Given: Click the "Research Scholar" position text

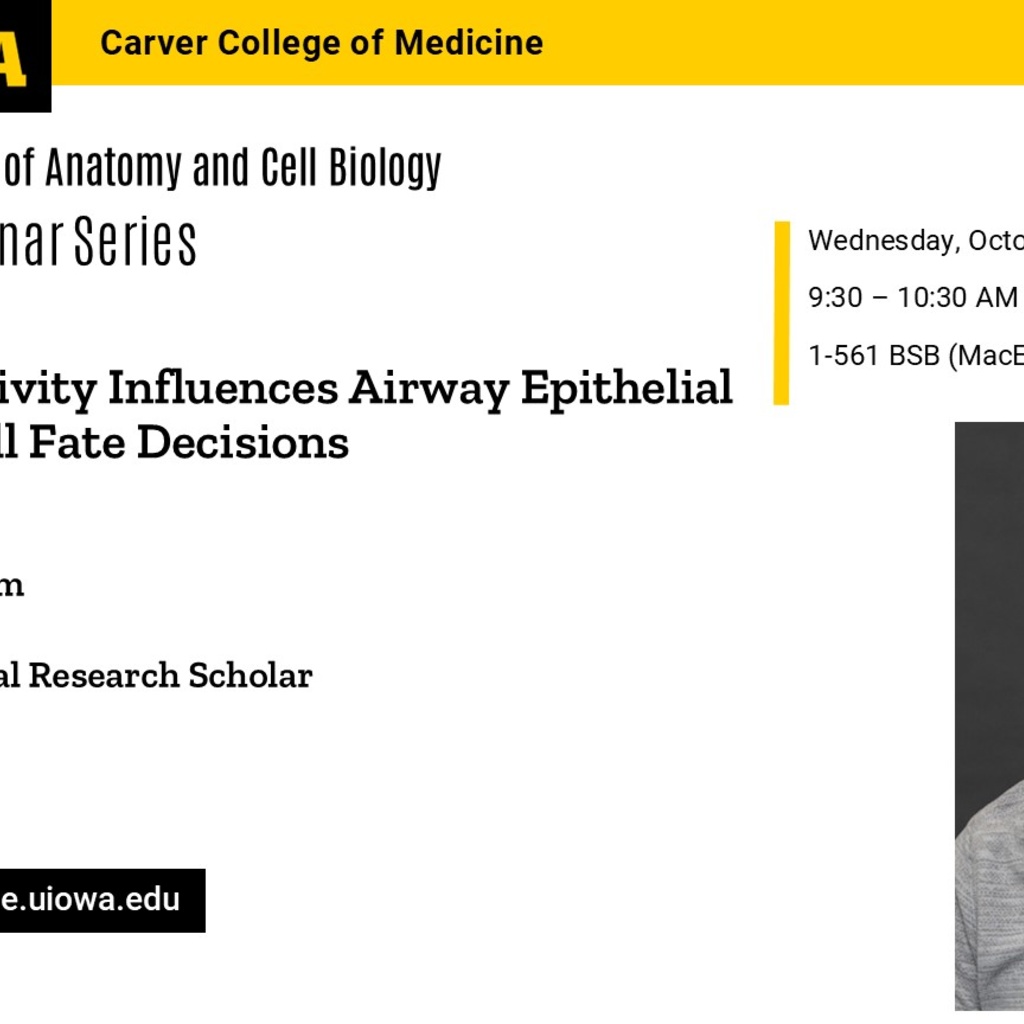Looking at the screenshot, I should point(170,676).
